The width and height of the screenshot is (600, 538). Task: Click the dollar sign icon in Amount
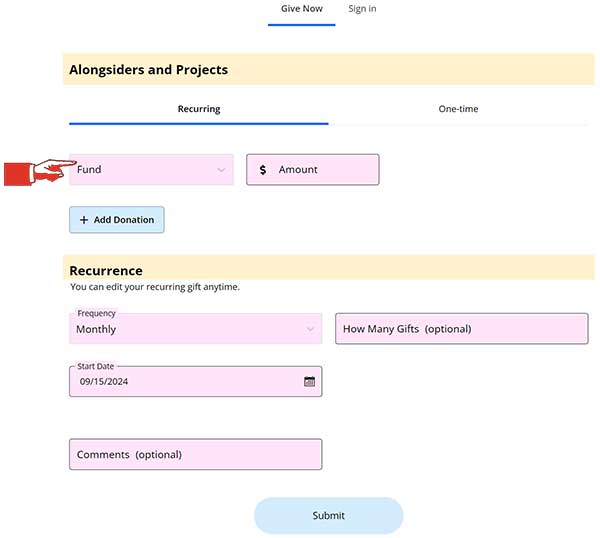[x=262, y=170]
